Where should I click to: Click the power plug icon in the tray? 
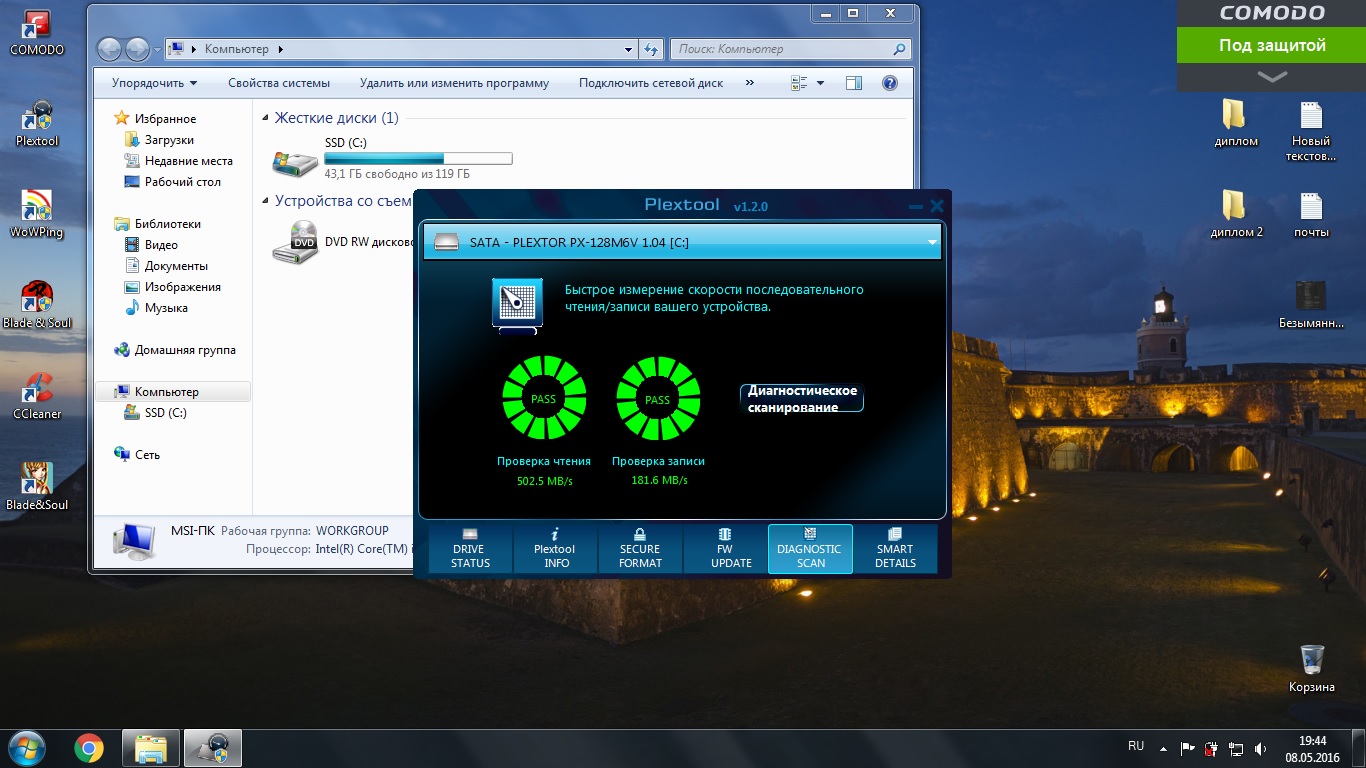click(x=1212, y=748)
